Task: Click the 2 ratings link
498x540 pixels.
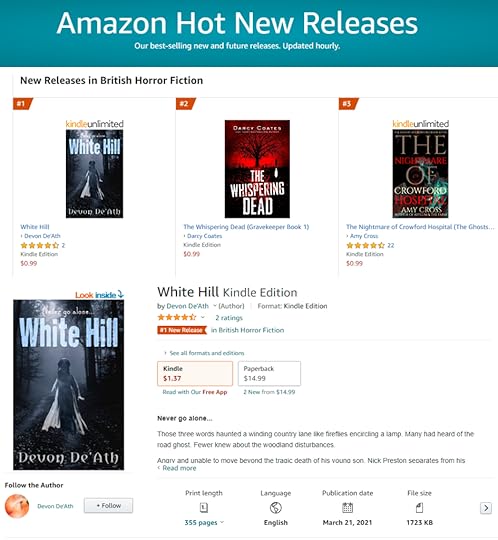Action: click(x=229, y=318)
